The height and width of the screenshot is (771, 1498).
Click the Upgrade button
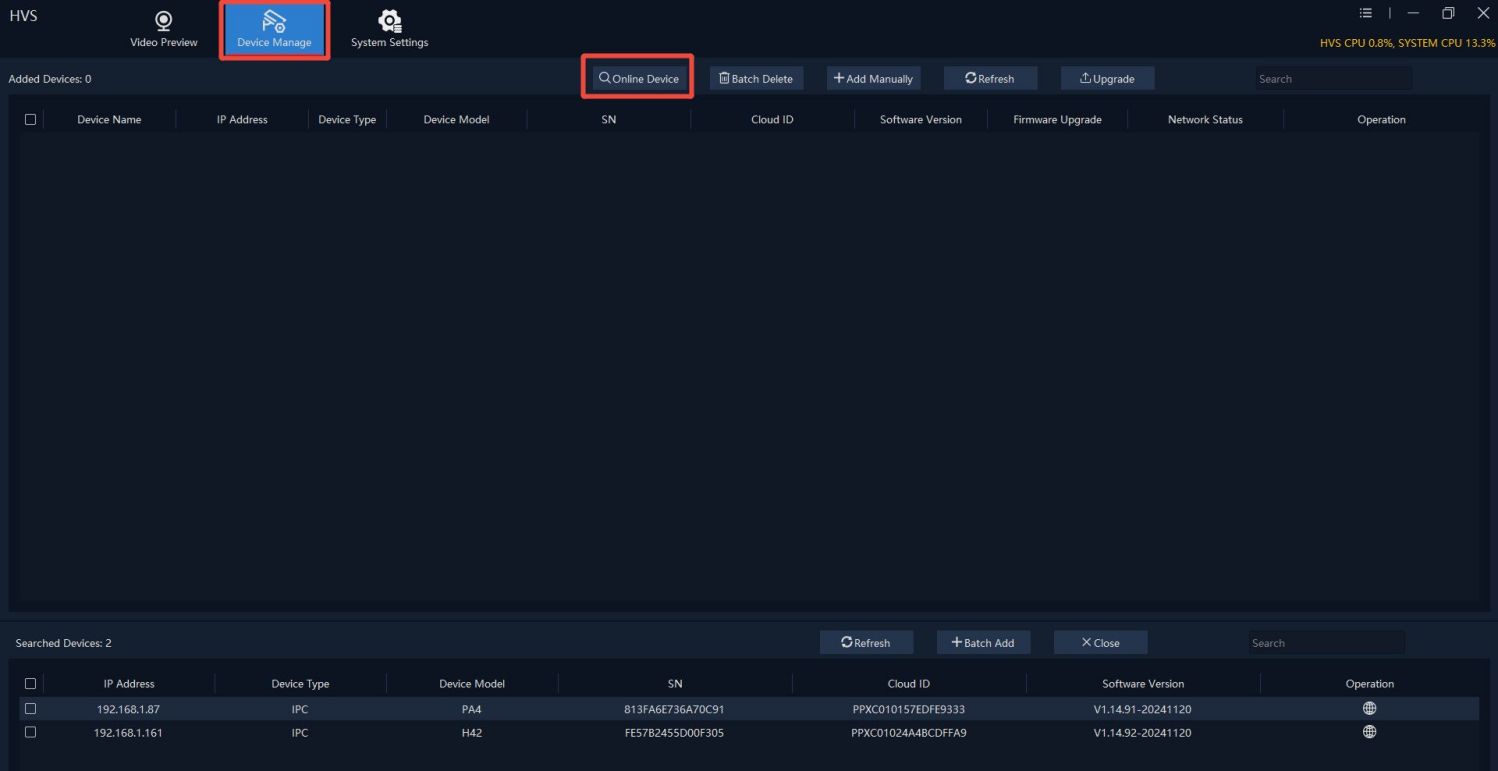[1107, 78]
